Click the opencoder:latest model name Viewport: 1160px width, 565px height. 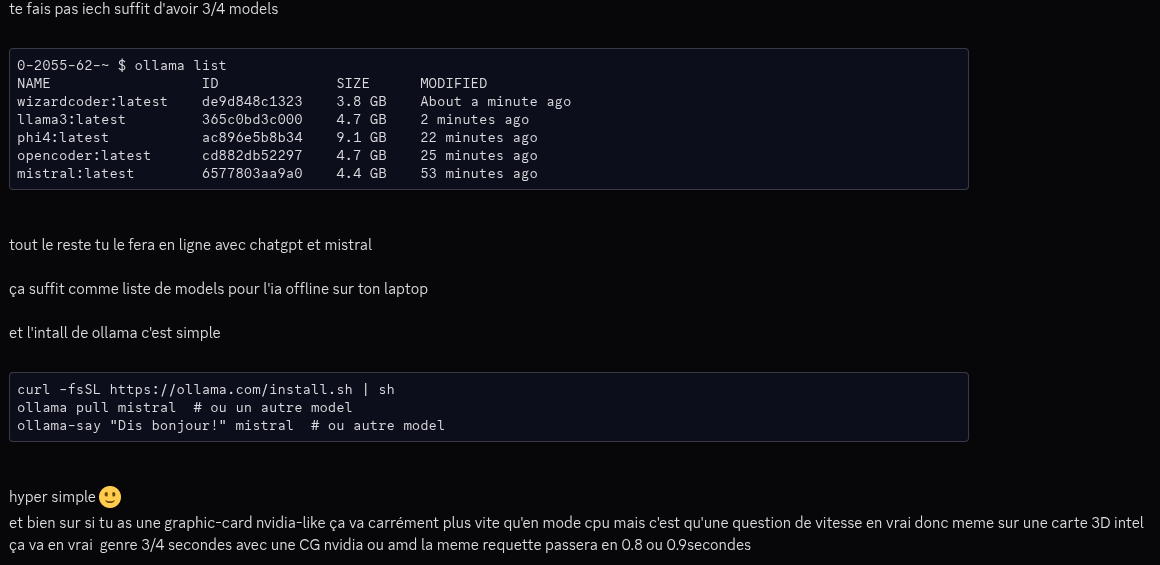coord(84,155)
